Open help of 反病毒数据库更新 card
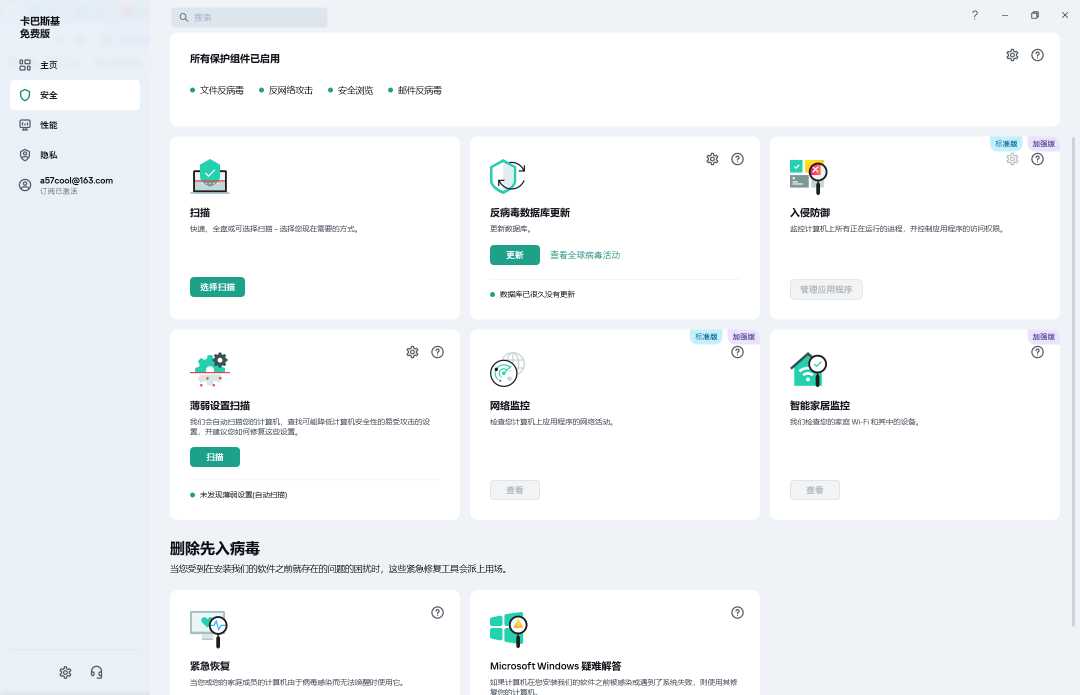1080x695 pixels. (737, 159)
